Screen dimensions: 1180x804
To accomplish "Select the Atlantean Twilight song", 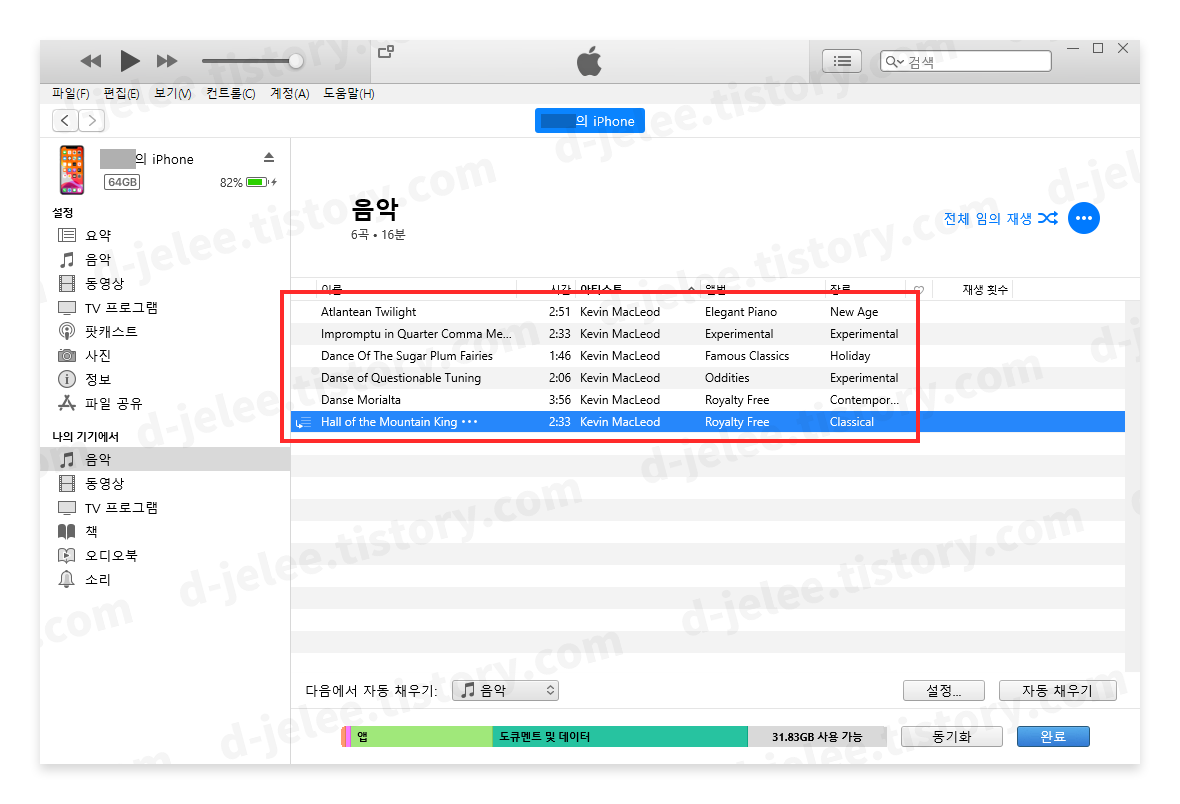I will click(x=368, y=312).
